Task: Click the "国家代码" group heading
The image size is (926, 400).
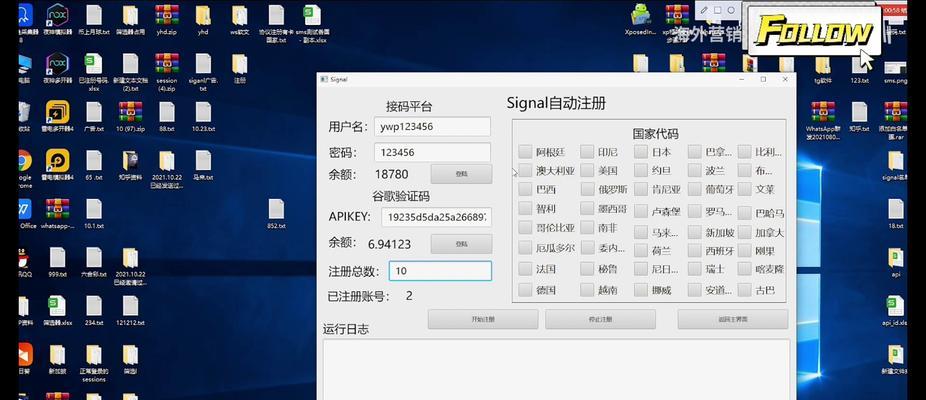Action: point(656,134)
